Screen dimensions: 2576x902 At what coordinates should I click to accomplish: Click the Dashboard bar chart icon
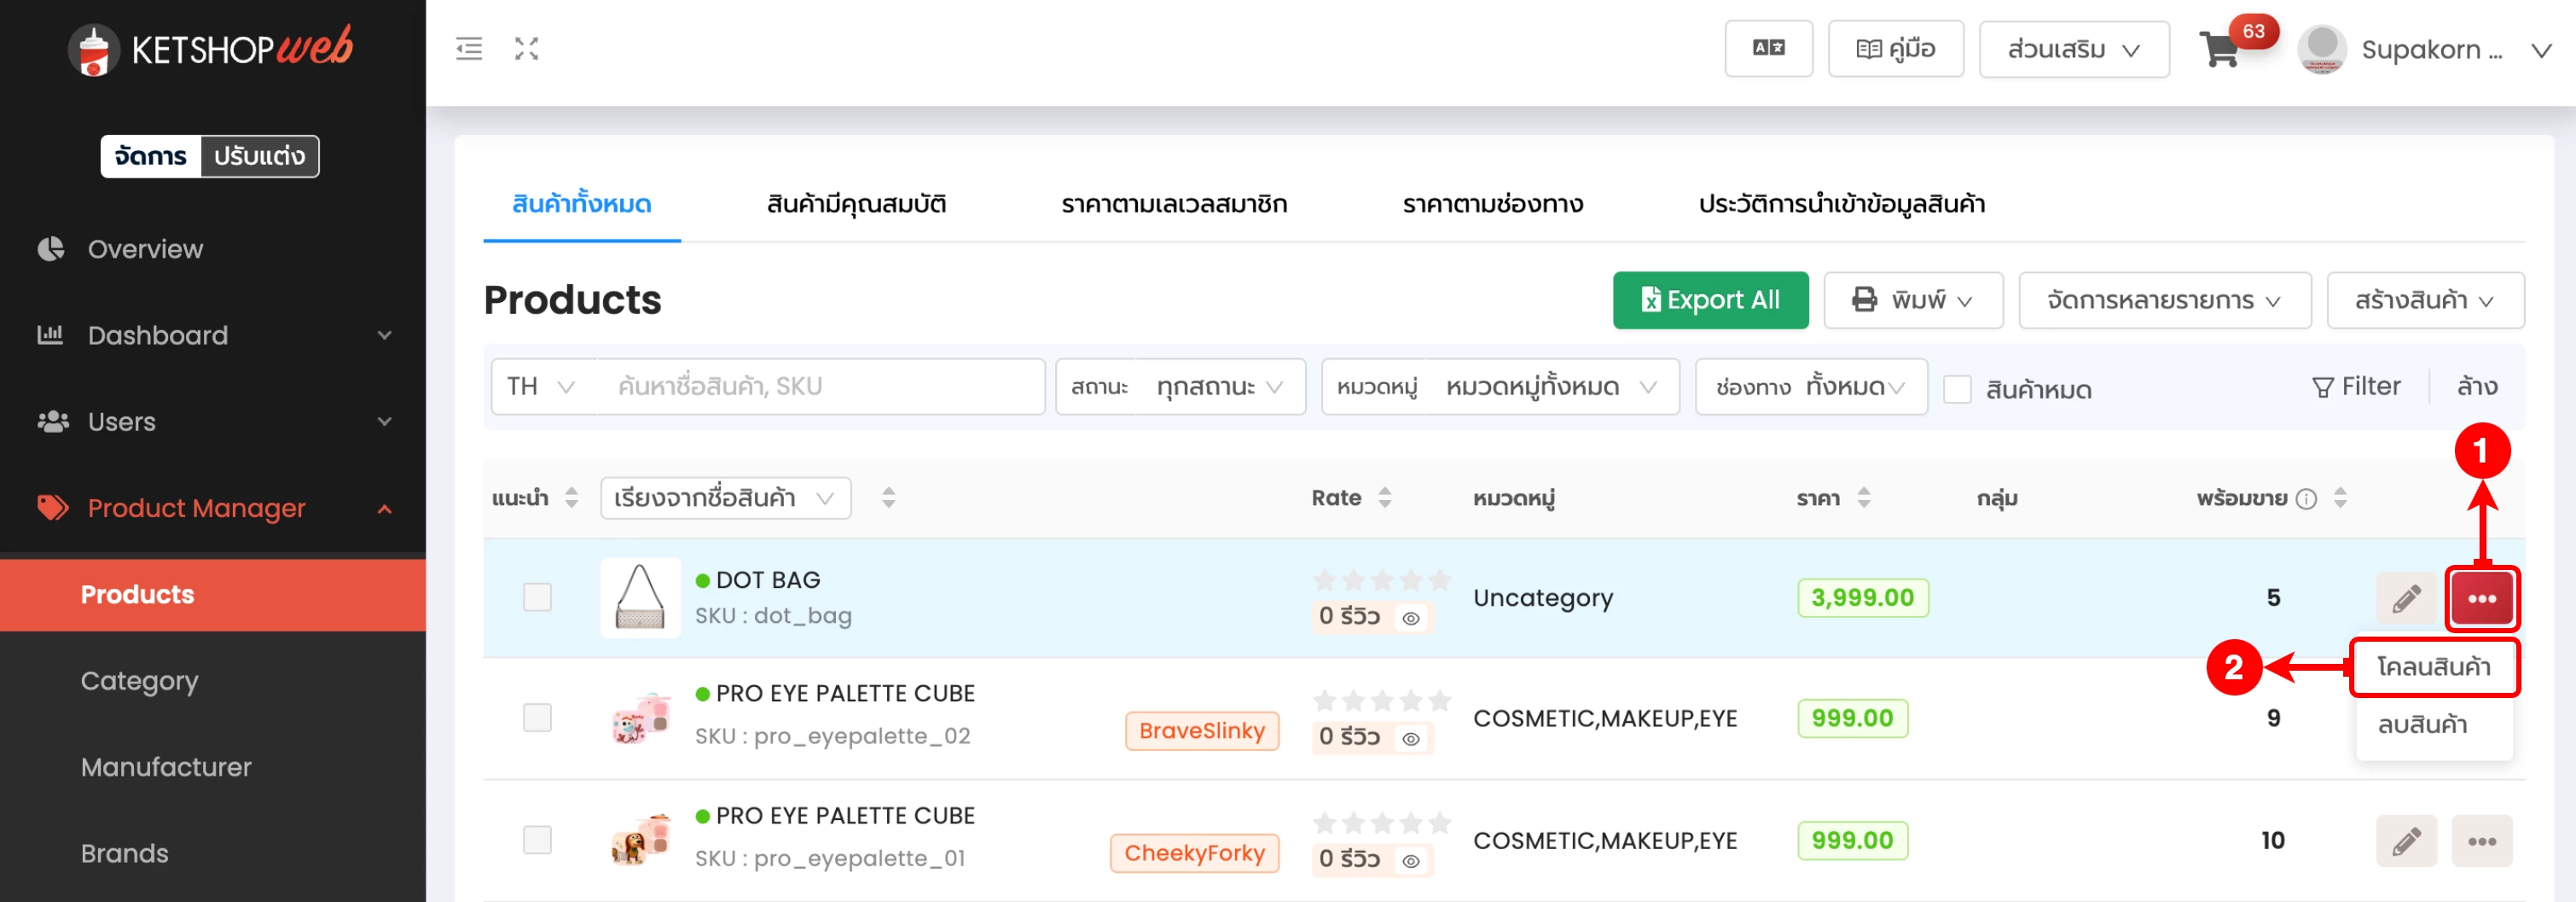pyautogui.click(x=50, y=334)
